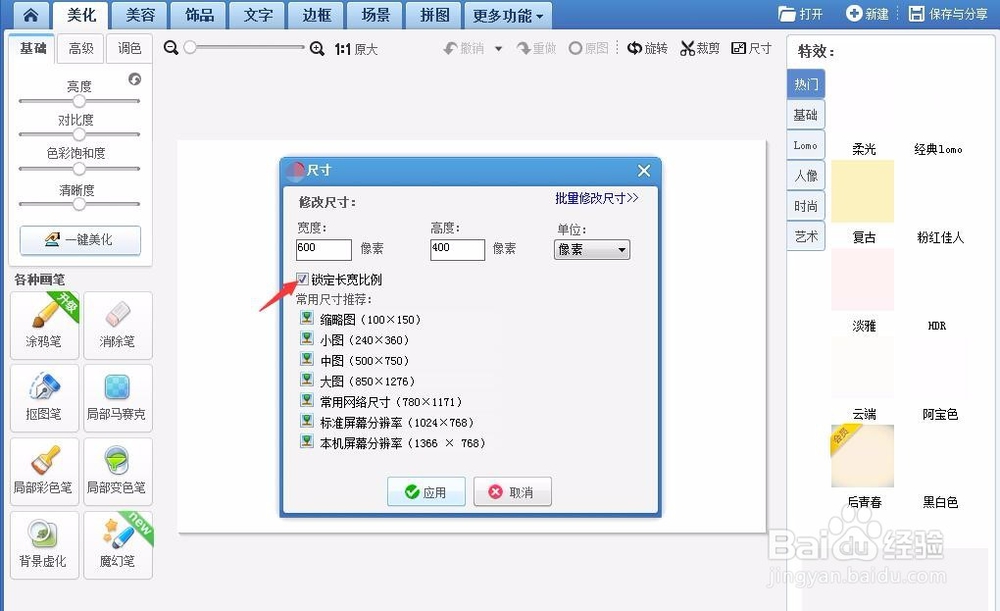The width and height of the screenshot is (1000, 611).
Task: Select the 背景虚化 background blur tool
Action: click(x=44, y=545)
